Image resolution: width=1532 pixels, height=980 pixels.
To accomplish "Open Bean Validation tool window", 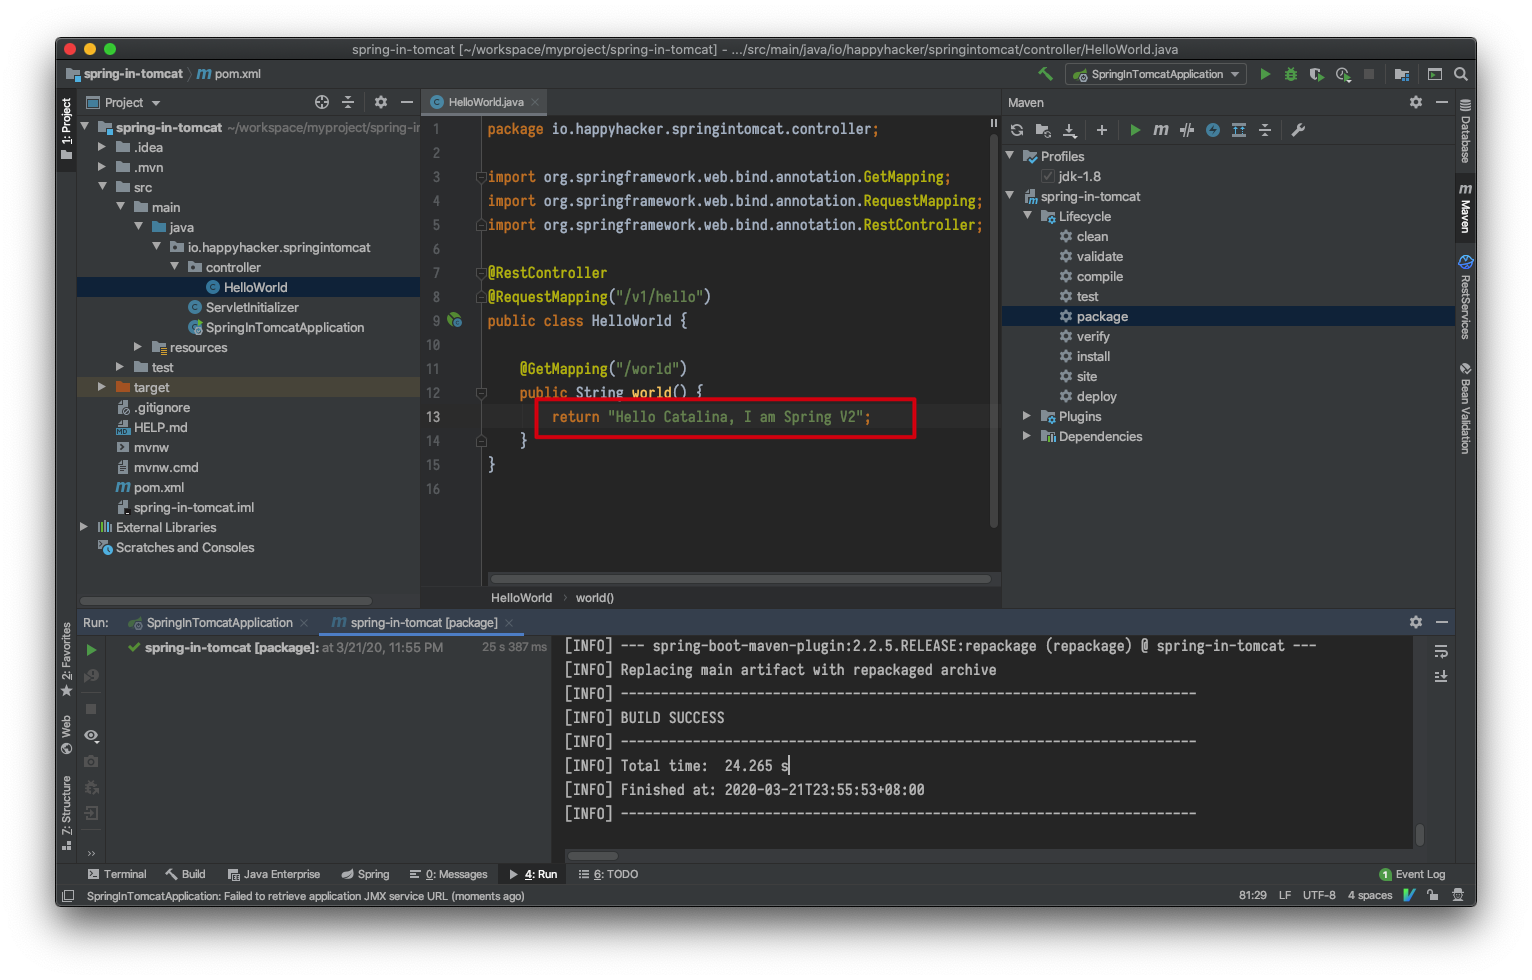I will [1465, 408].
